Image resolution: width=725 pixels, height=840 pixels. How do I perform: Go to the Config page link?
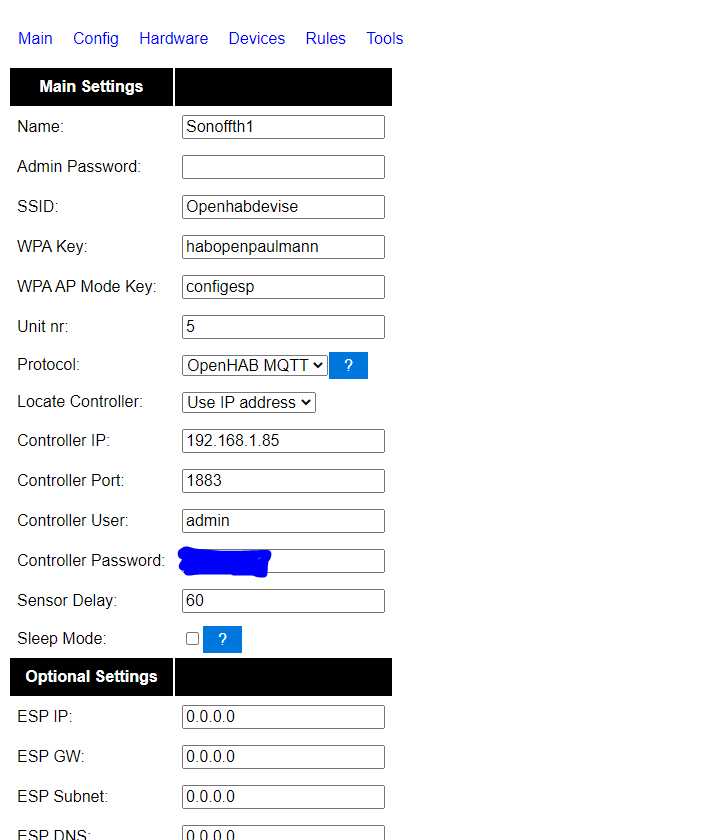point(96,39)
